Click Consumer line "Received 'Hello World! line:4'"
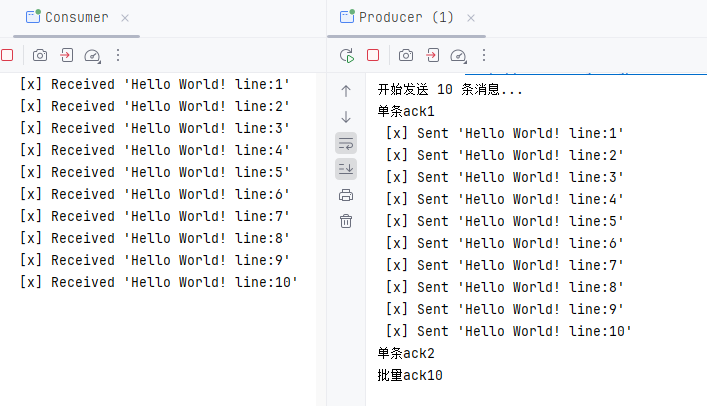The width and height of the screenshot is (707, 406). 155,150
